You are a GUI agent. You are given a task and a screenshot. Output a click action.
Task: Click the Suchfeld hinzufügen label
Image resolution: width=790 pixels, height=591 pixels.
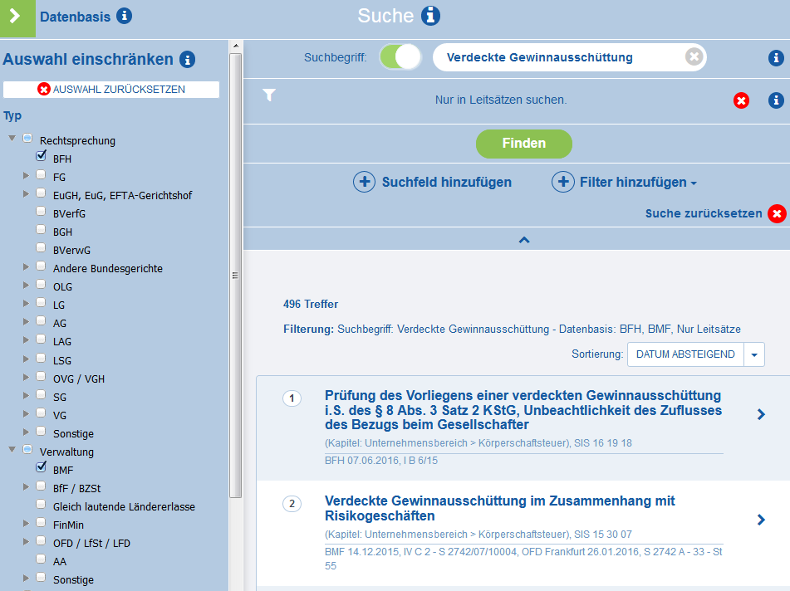(x=446, y=182)
